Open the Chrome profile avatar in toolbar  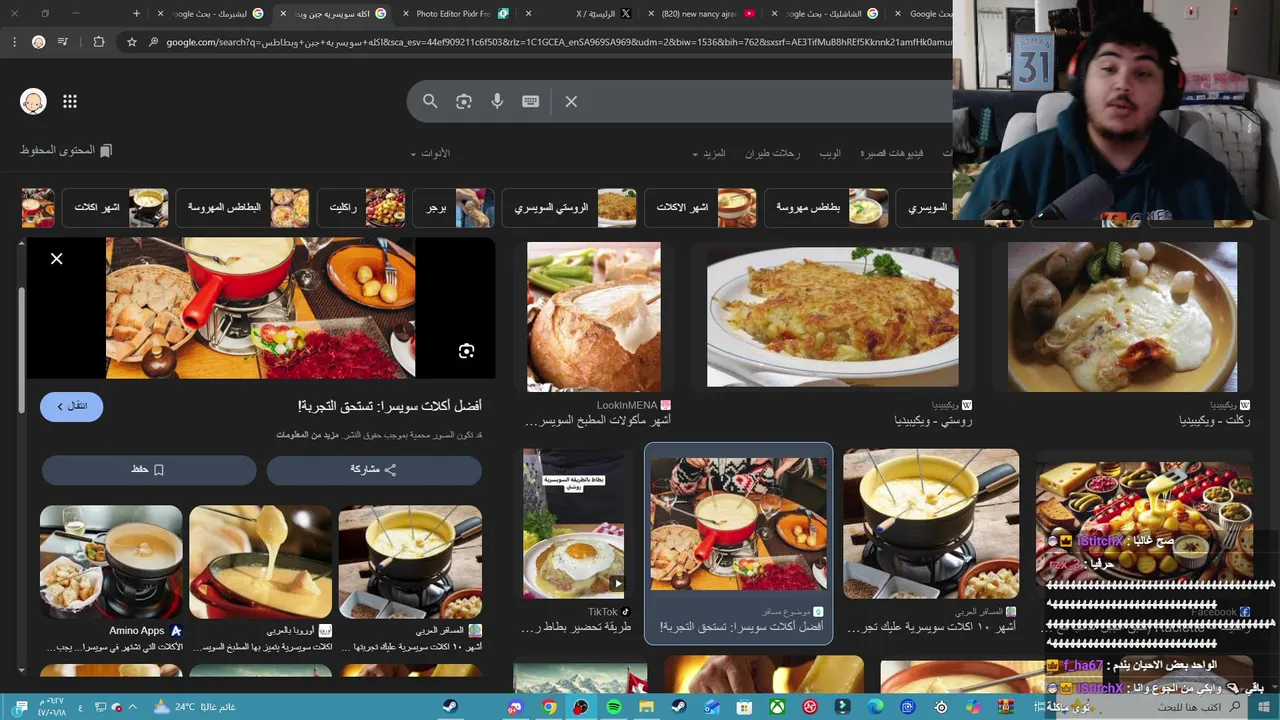(x=38, y=42)
